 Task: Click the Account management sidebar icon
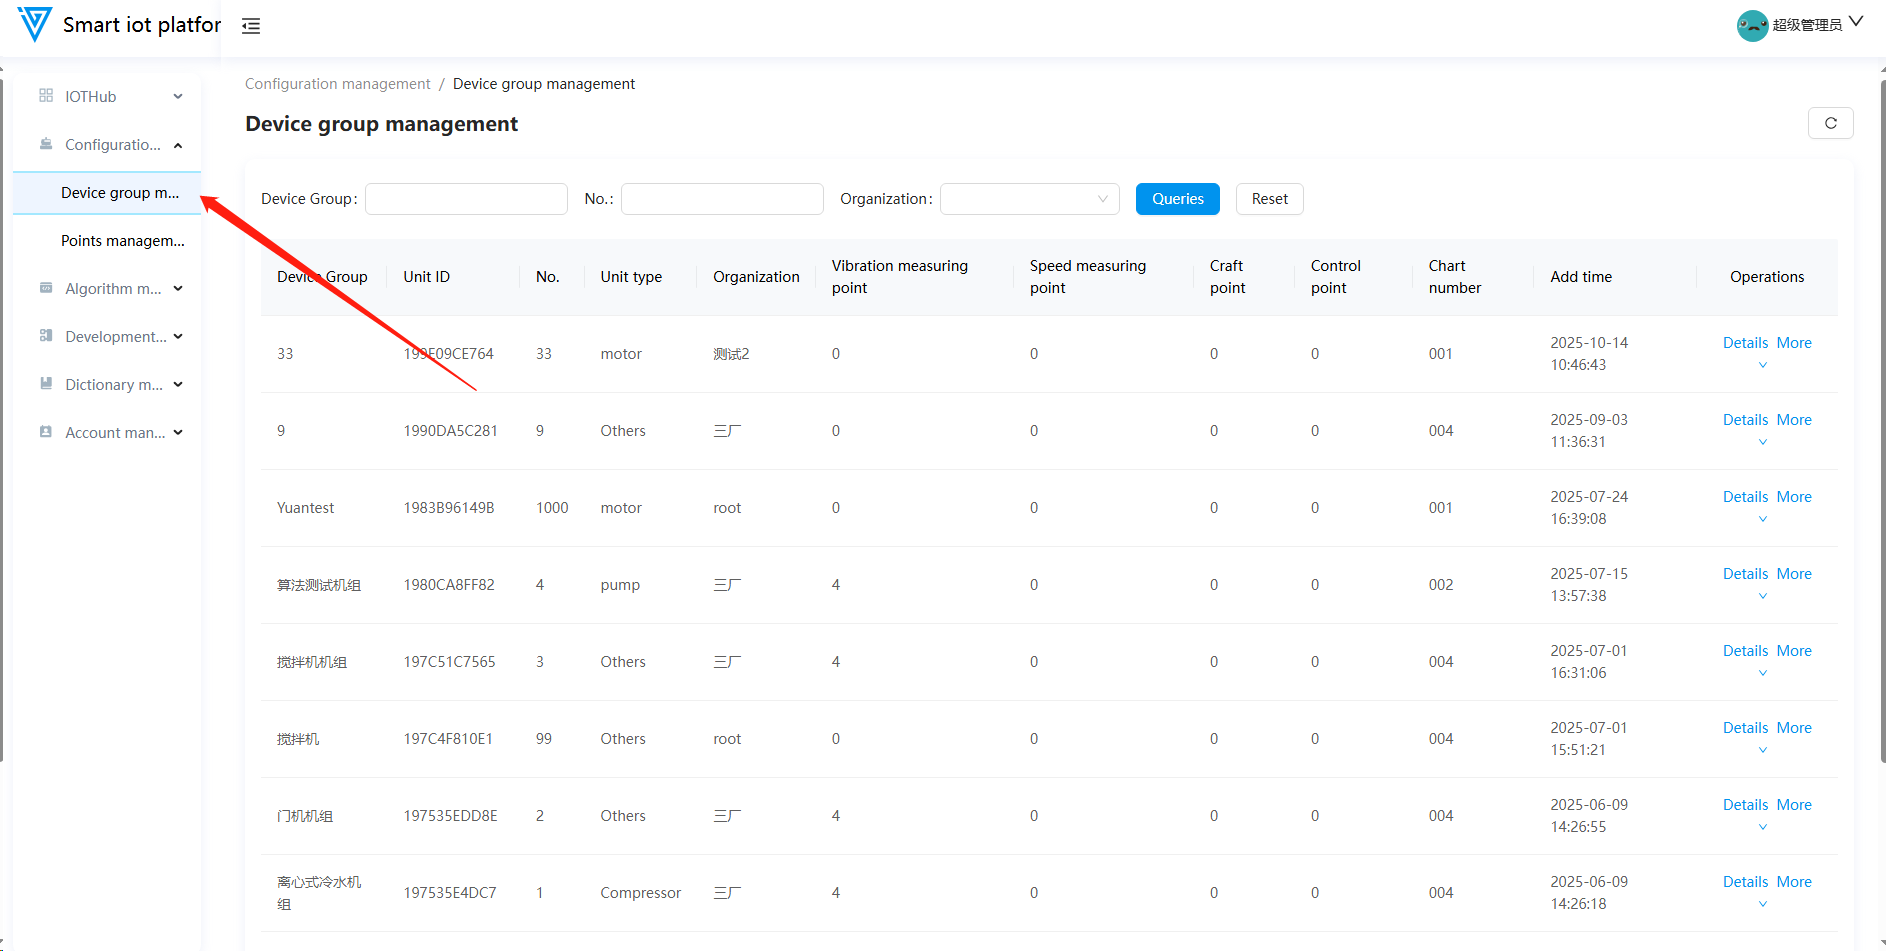click(x=46, y=432)
